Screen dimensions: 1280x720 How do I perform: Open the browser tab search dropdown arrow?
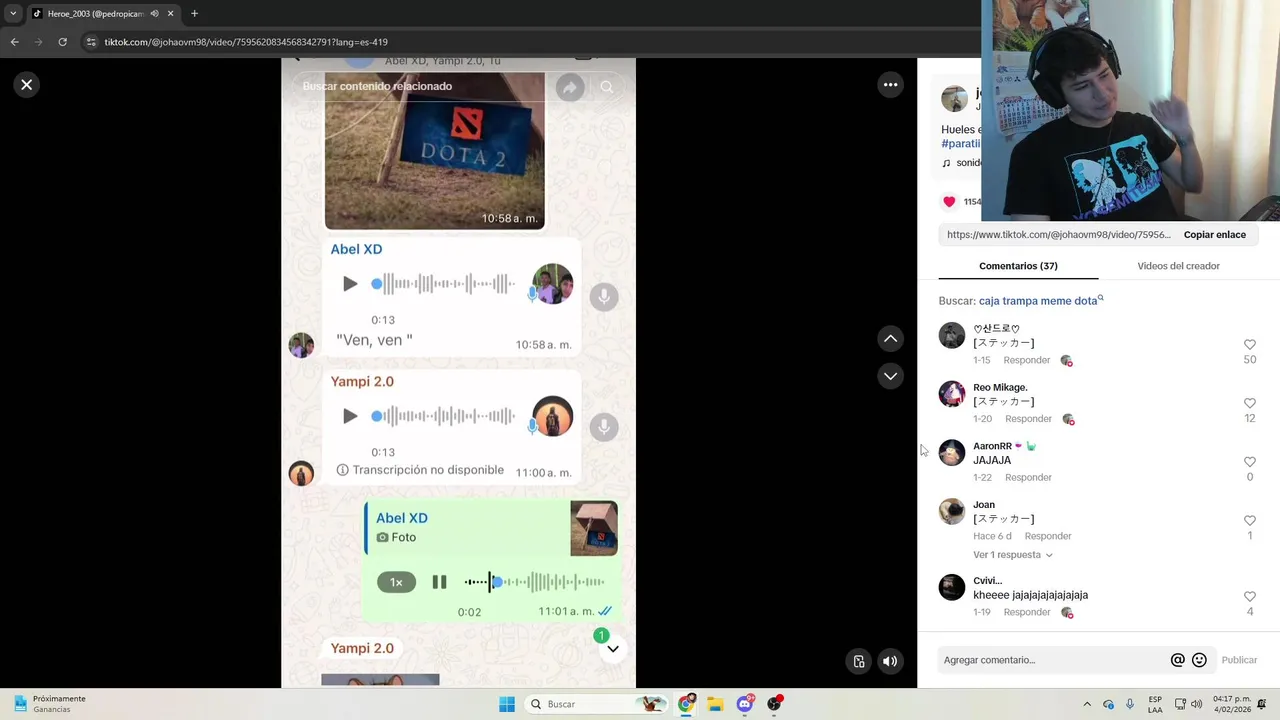pos(13,13)
